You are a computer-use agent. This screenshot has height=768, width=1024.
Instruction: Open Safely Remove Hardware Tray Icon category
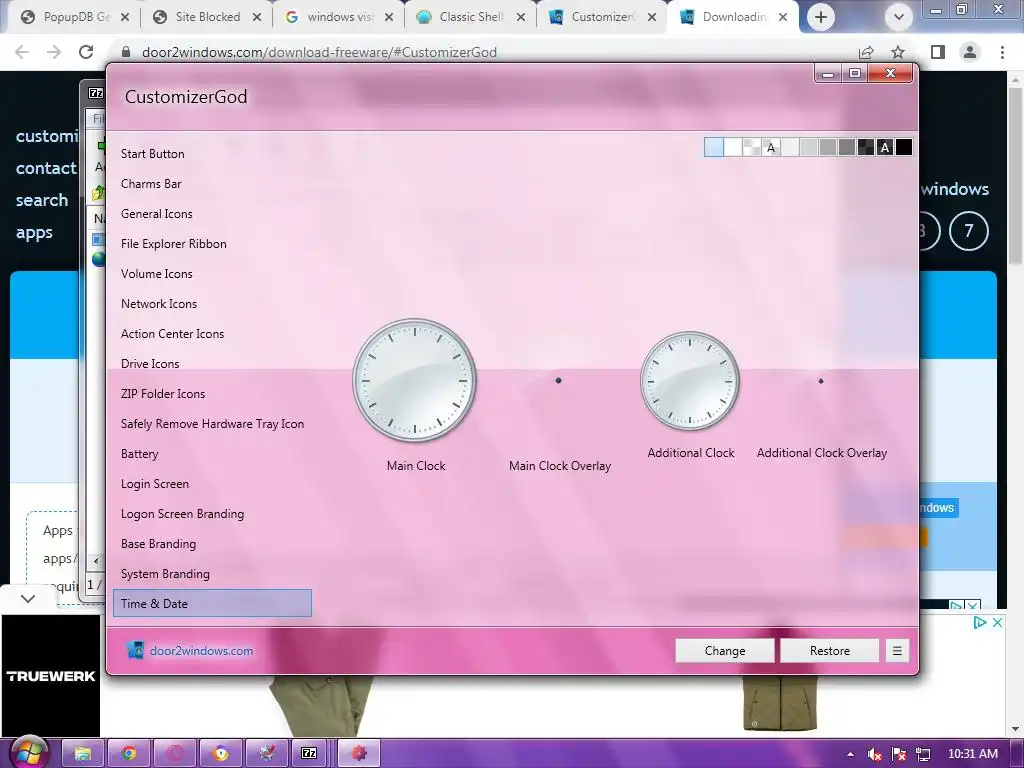click(212, 424)
